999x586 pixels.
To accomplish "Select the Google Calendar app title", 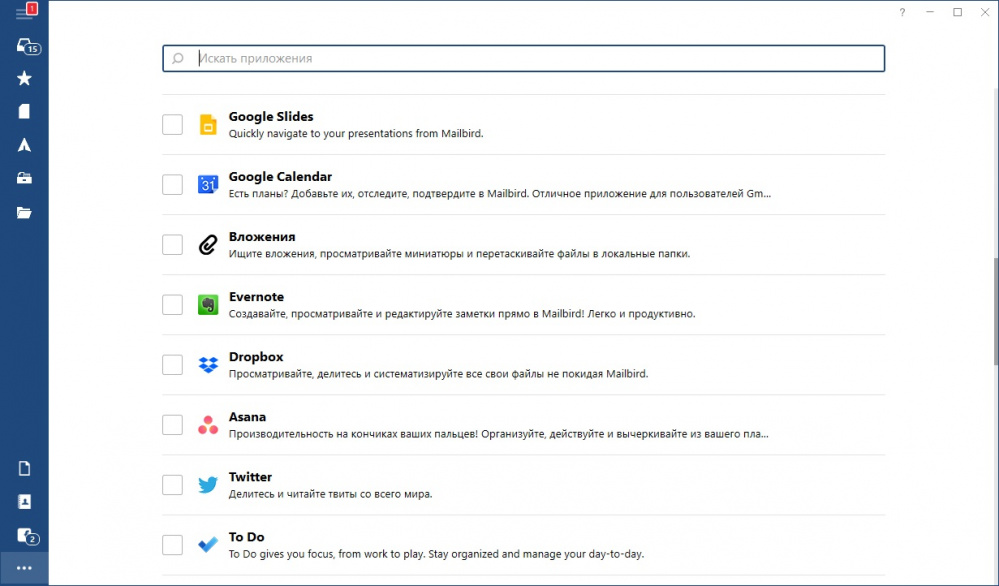I will pos(280,177).
